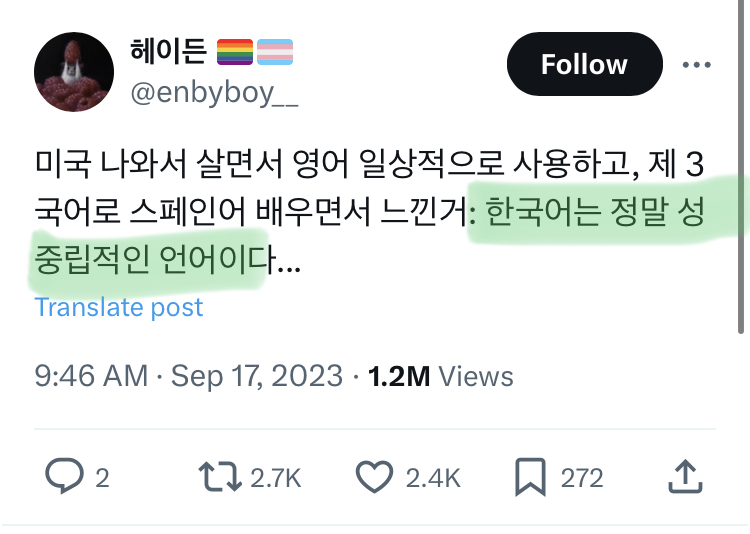Screen dimensions: 750x534
Task: Repost this tweet using the retweet icon
Action: coord(219,478)
